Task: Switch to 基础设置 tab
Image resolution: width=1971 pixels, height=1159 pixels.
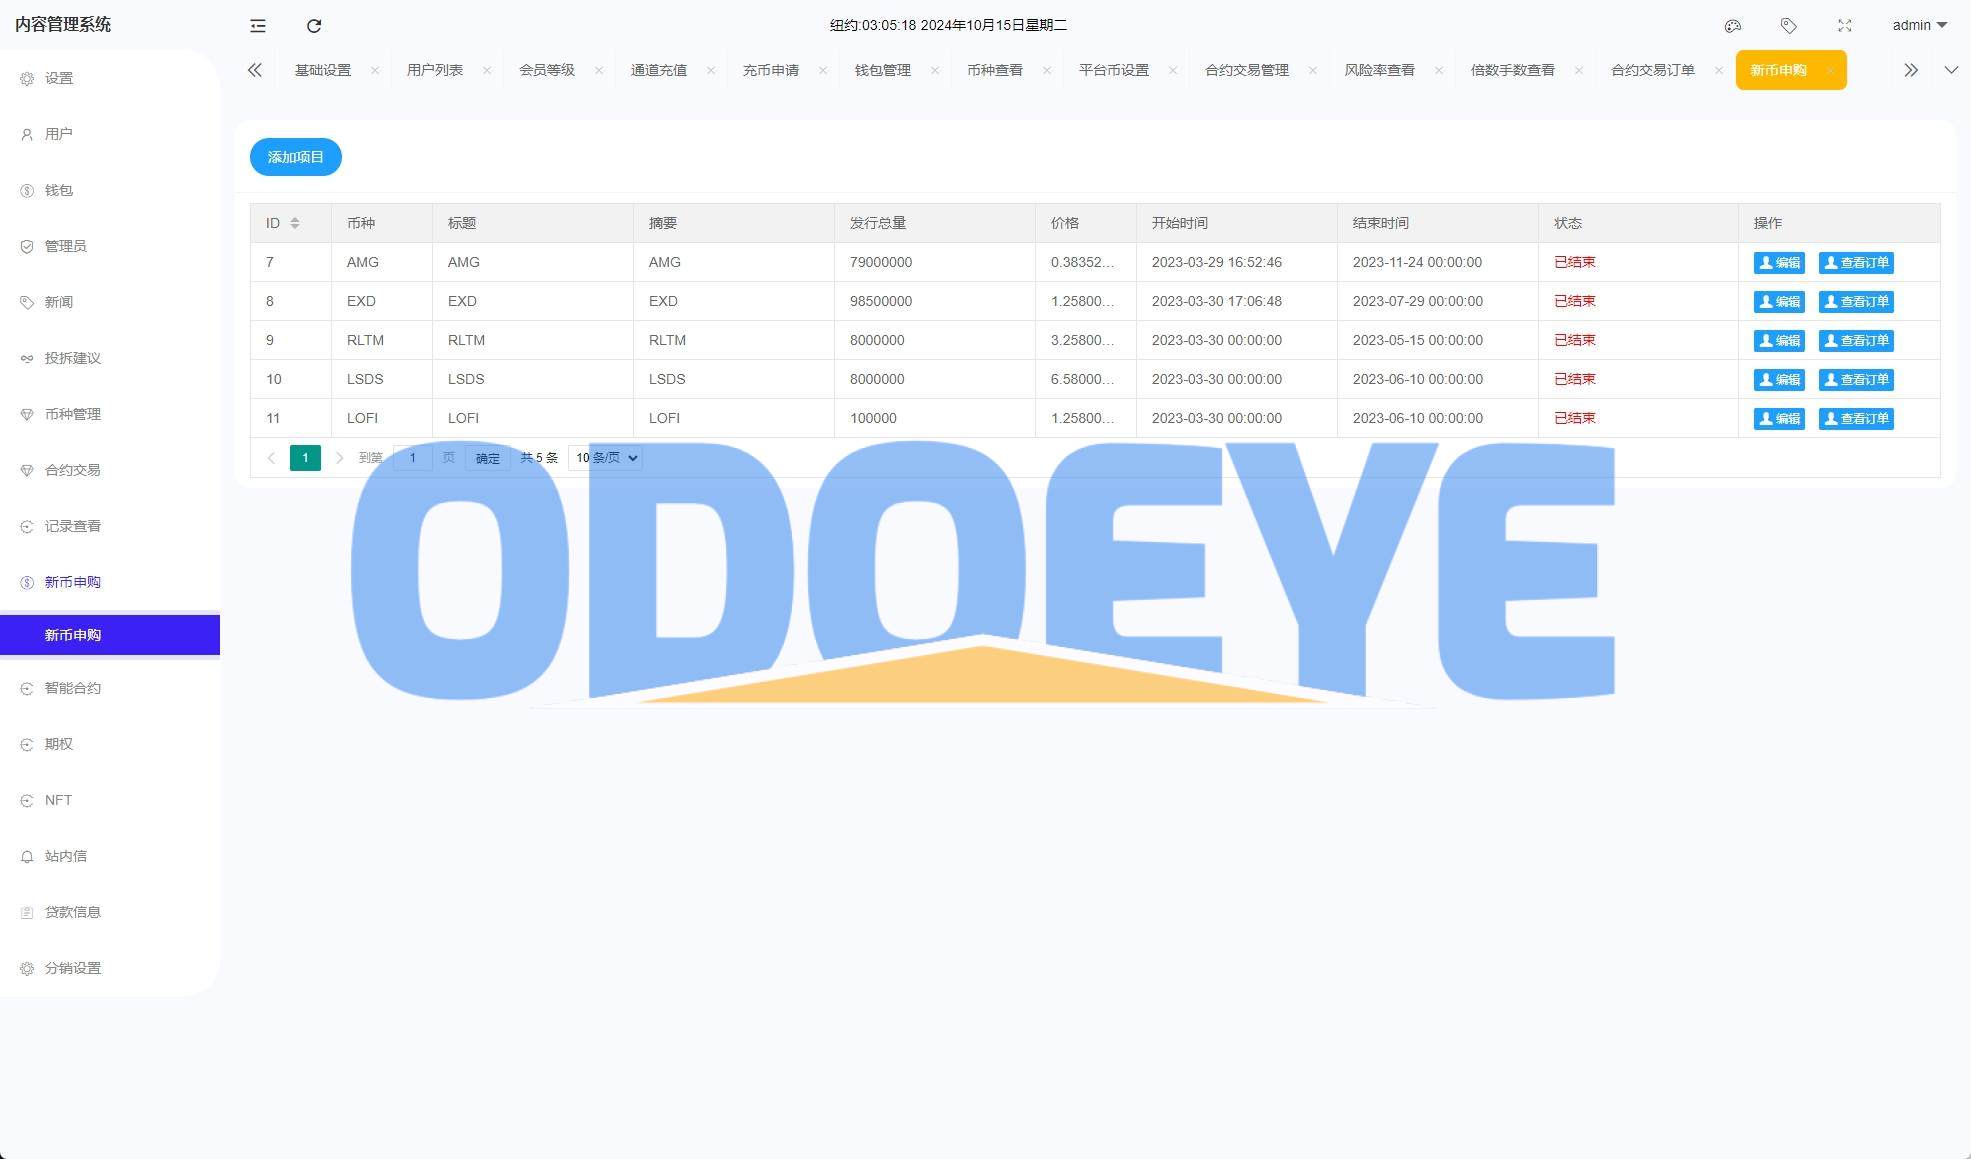Action: tap(323, 70)
